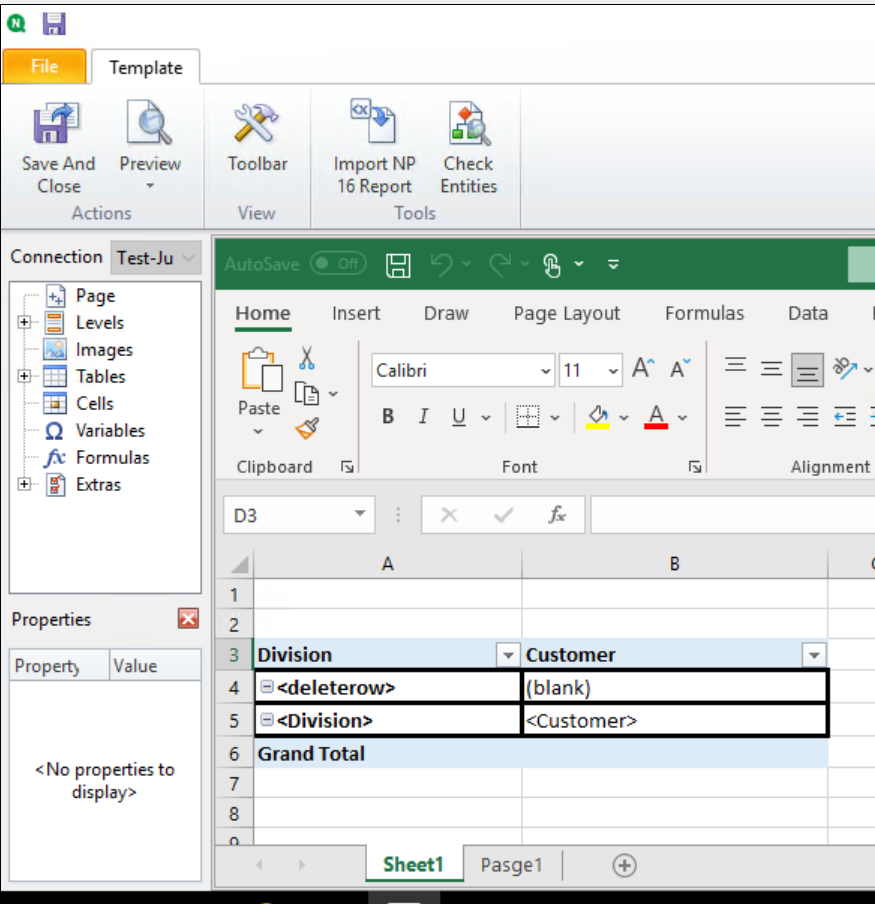The width and height of the screenshot is (875, 904).
Task: Redo the action in Excel
Action: (500, 265)
